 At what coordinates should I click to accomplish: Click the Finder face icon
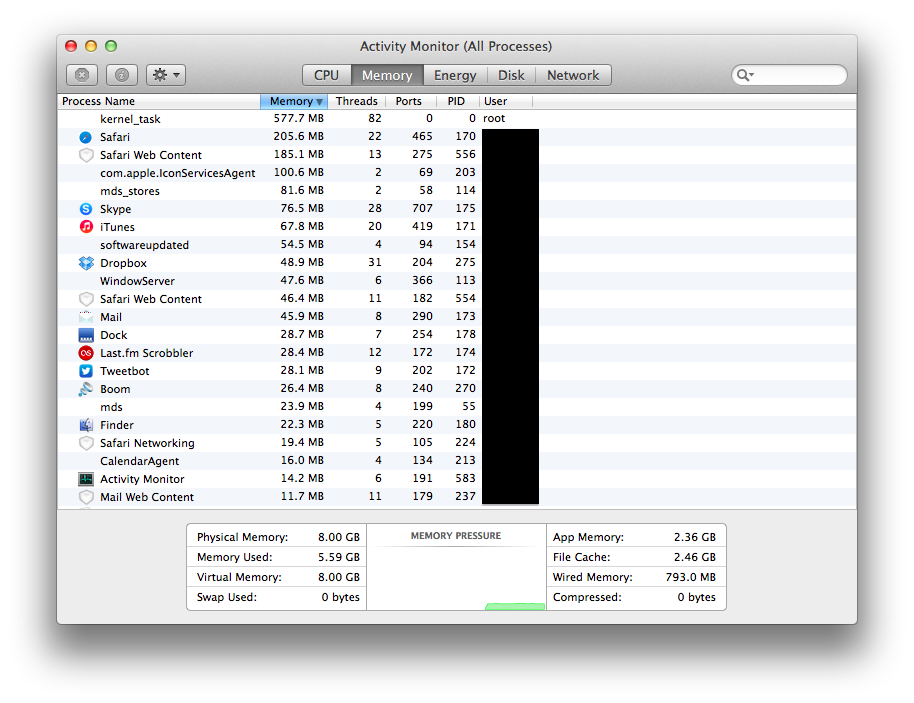coord(86,425)
